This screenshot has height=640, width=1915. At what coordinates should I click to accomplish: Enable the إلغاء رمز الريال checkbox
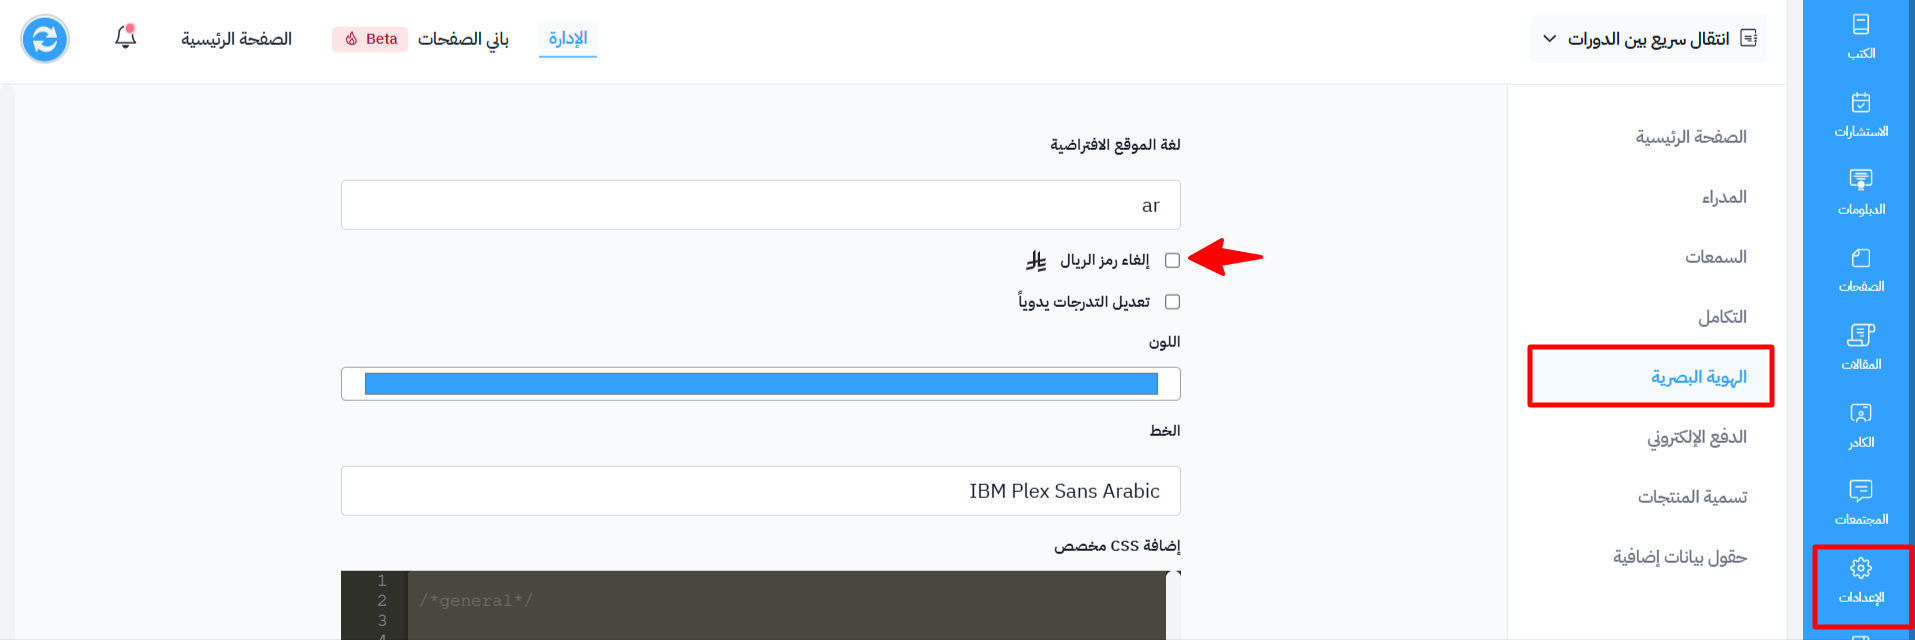pos(1173,260)
